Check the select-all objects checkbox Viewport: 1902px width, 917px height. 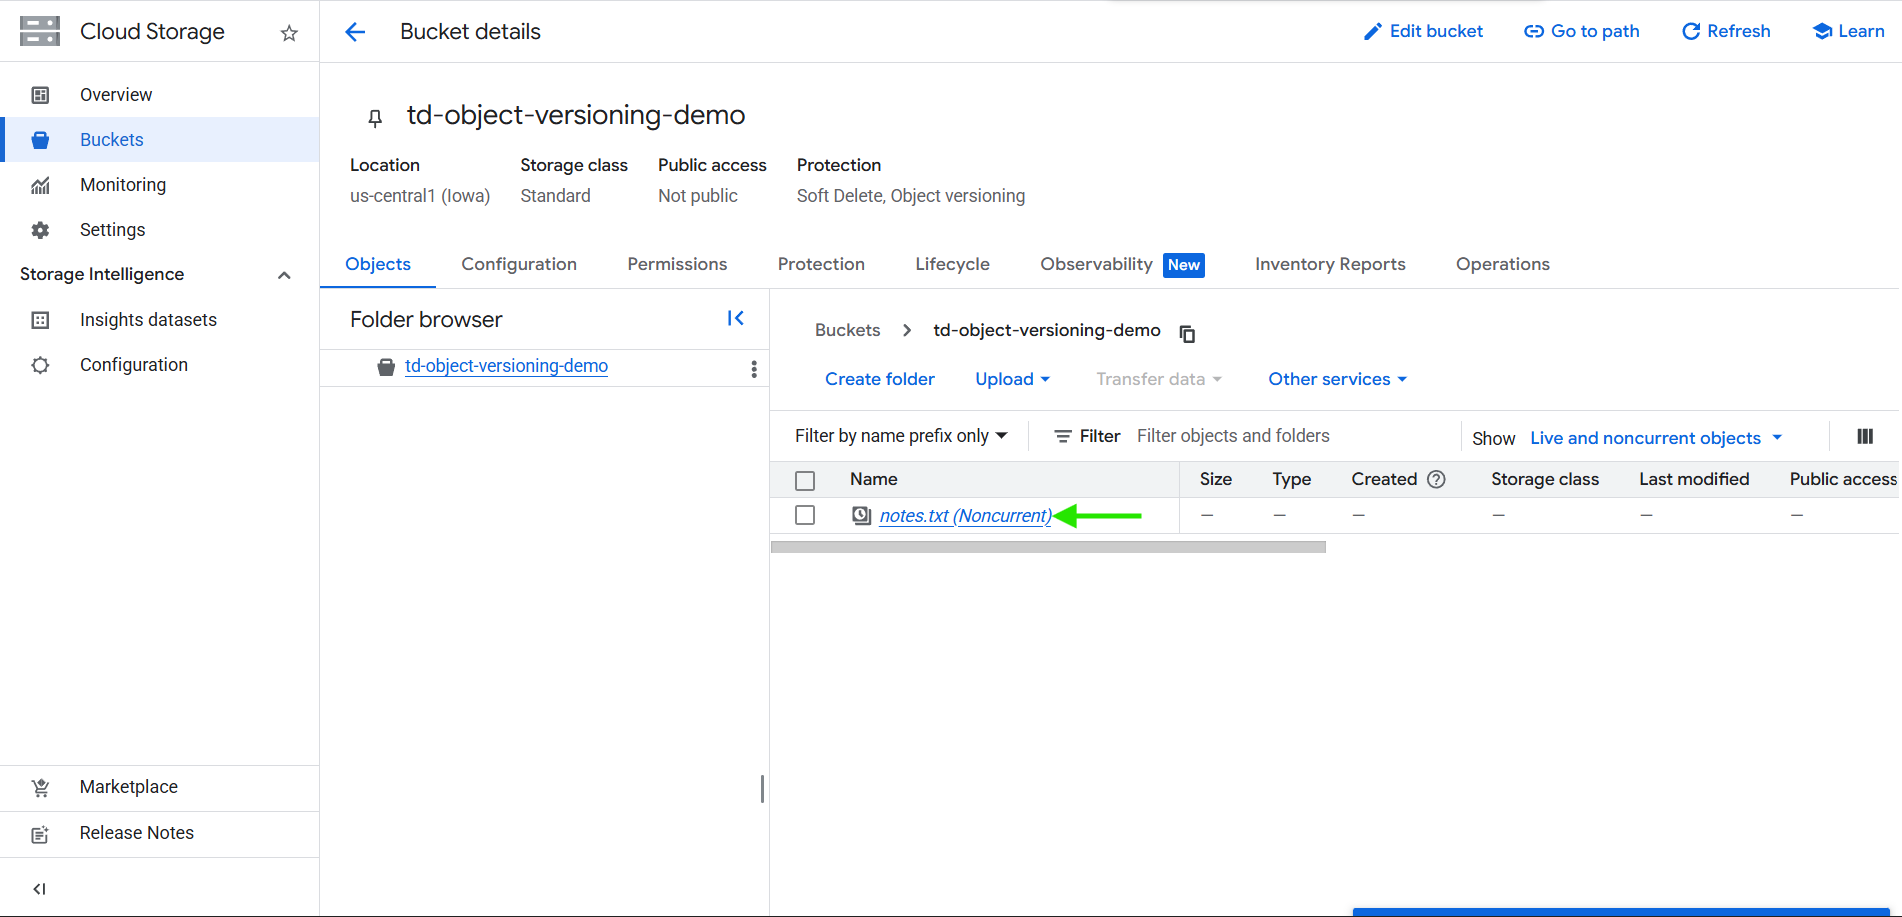805,480
